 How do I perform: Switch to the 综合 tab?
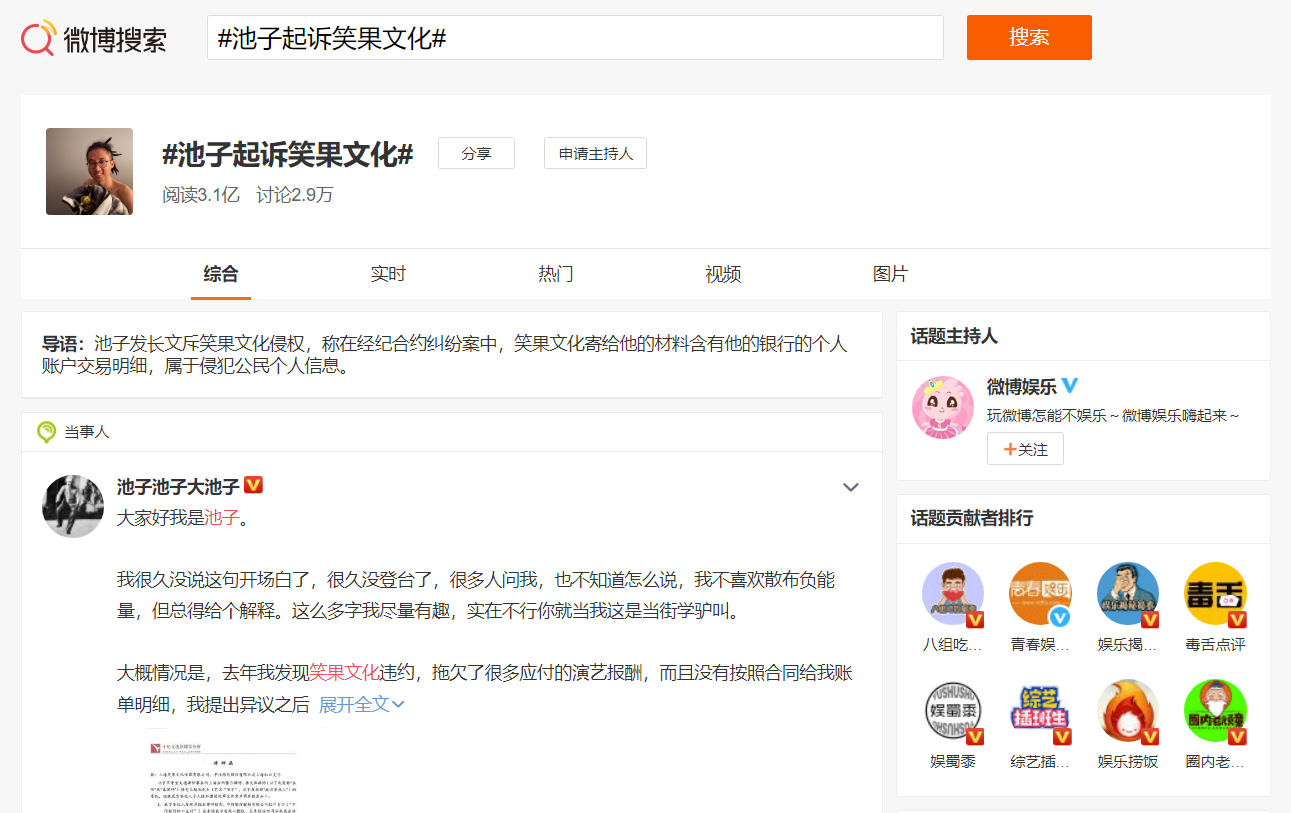click(221, 274)
